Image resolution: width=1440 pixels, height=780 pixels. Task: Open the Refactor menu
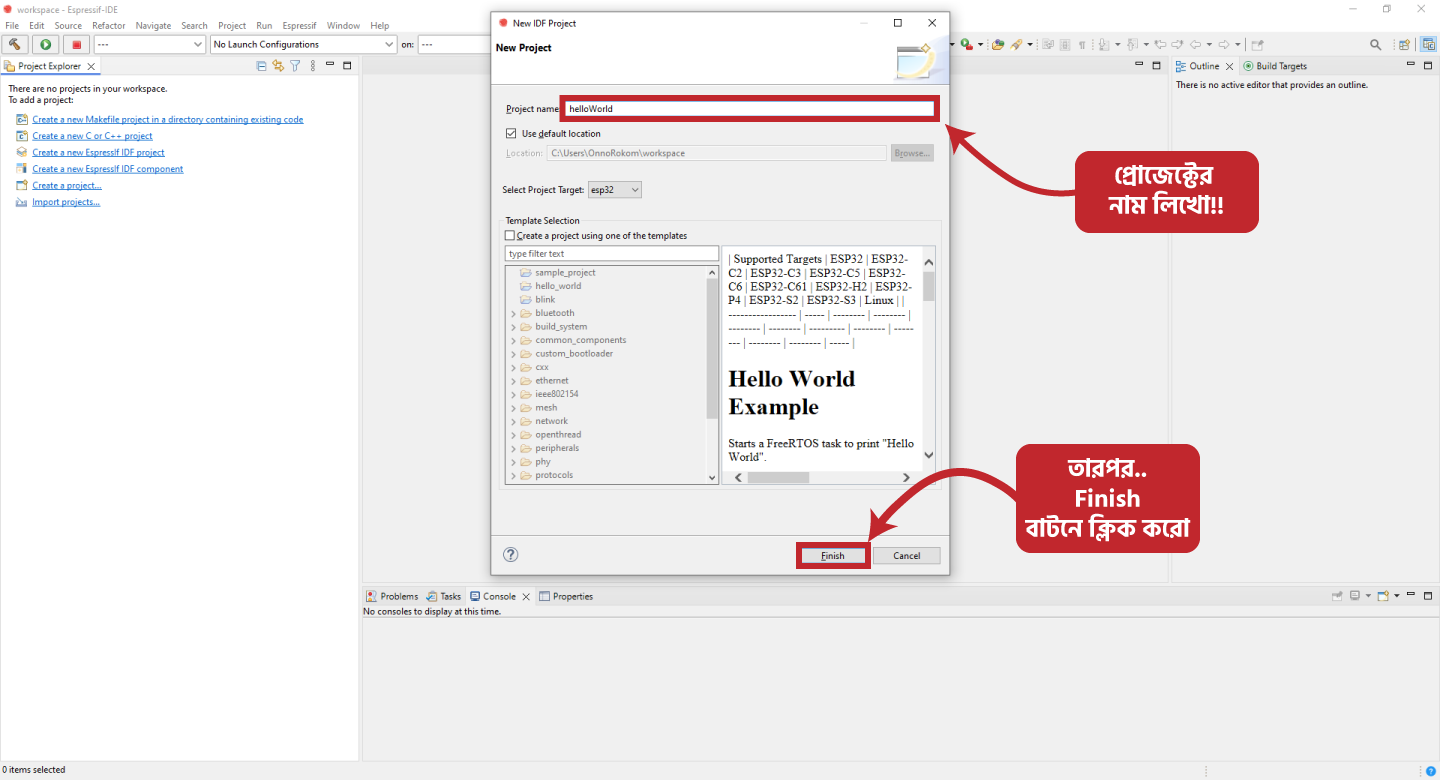click(109, 25)
